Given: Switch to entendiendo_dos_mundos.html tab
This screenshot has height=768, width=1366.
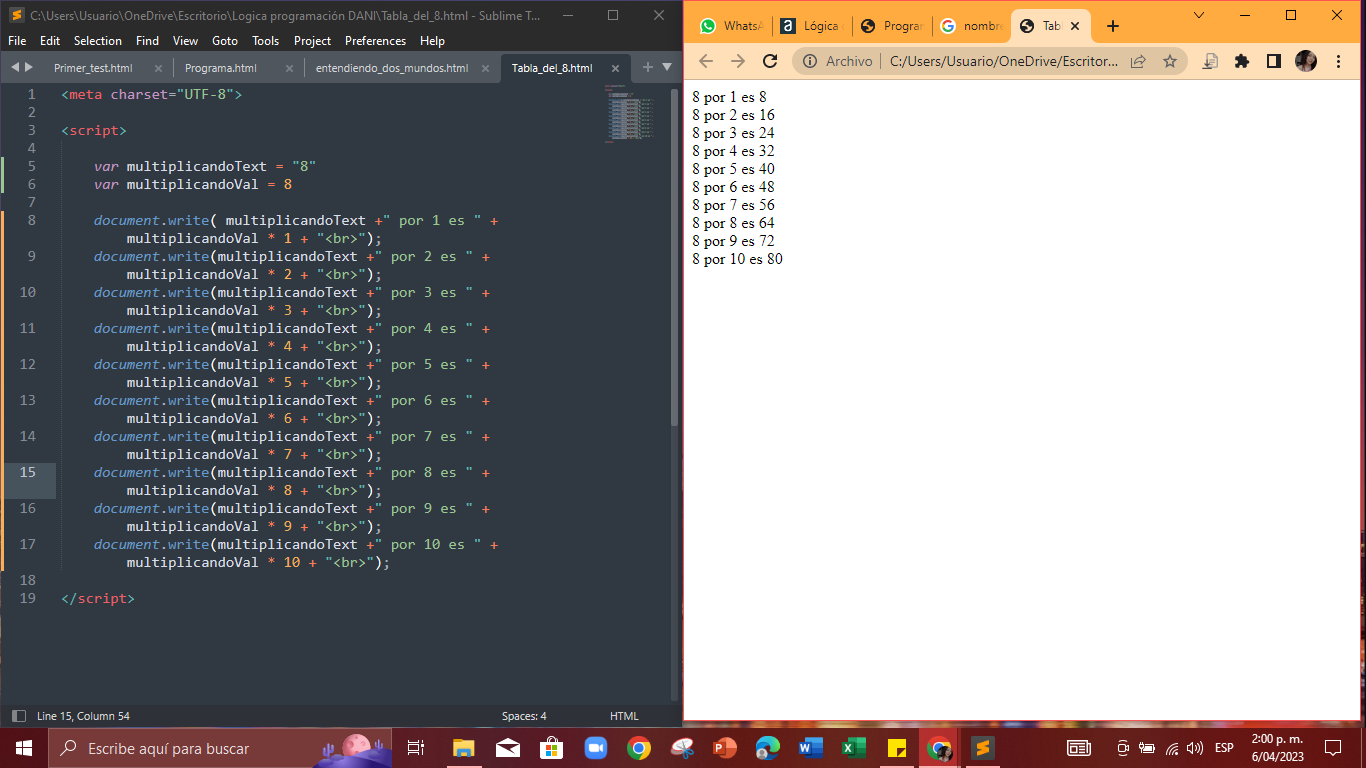Looking at the screenshot, I should (x=392, y=68).
